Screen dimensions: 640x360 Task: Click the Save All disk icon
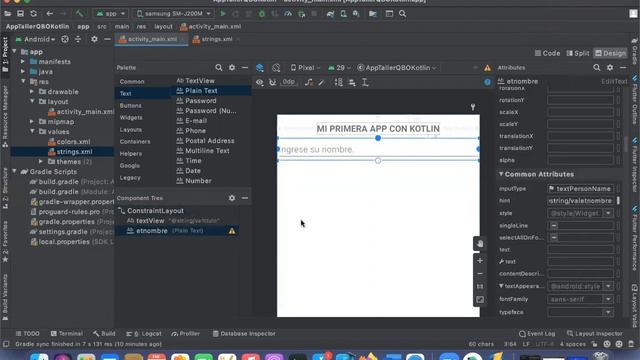(20, 13)
